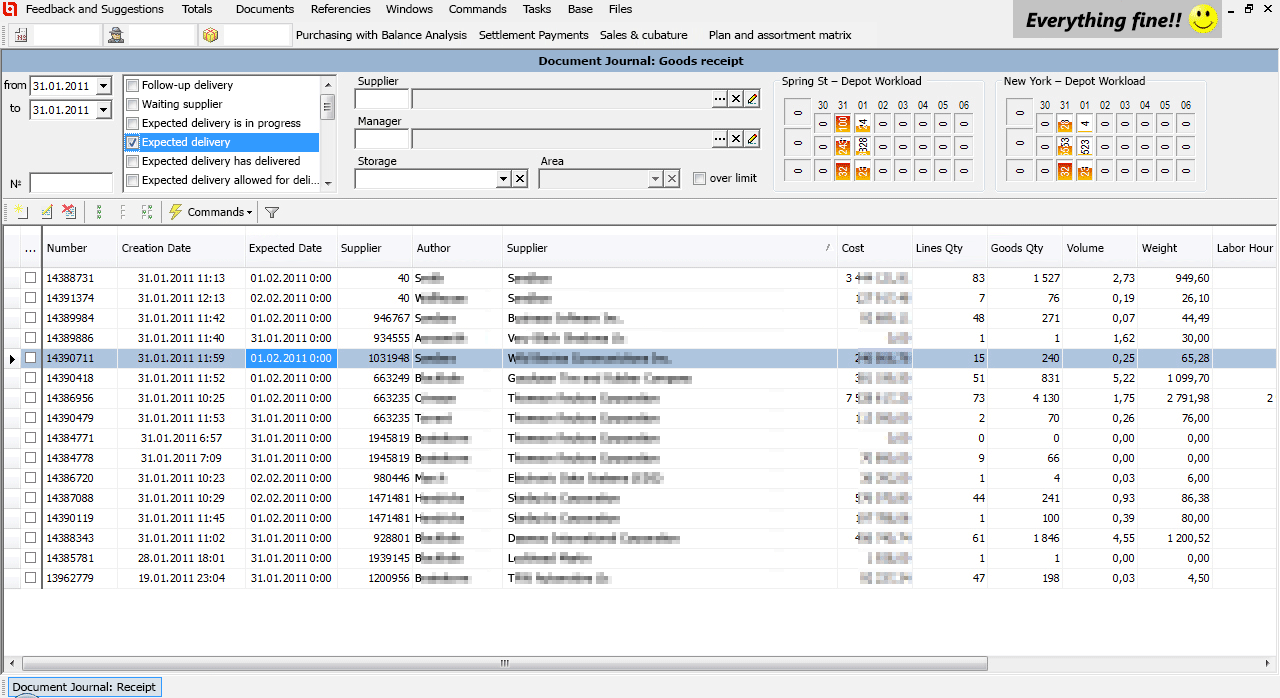Expand the Storage dropdown
Image resolution: width=1280 pixels, height=698 pixels.
(503, 178)
